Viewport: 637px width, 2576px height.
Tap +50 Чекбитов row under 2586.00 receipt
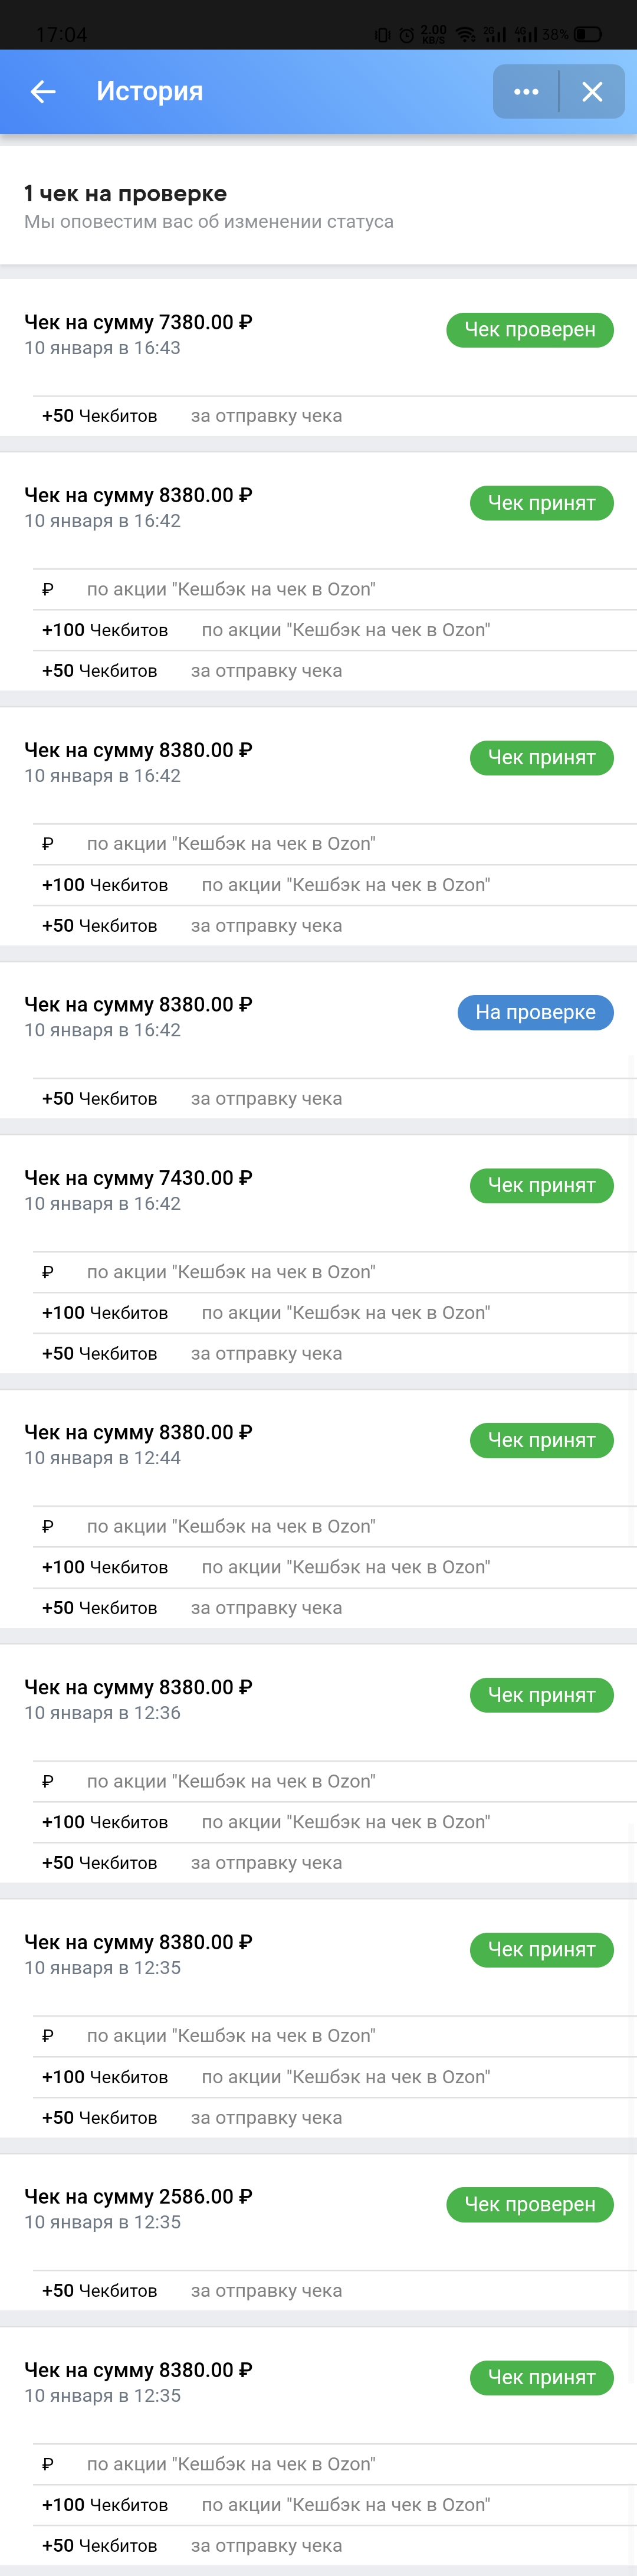pyautogui.click(x=334, y=2290)
